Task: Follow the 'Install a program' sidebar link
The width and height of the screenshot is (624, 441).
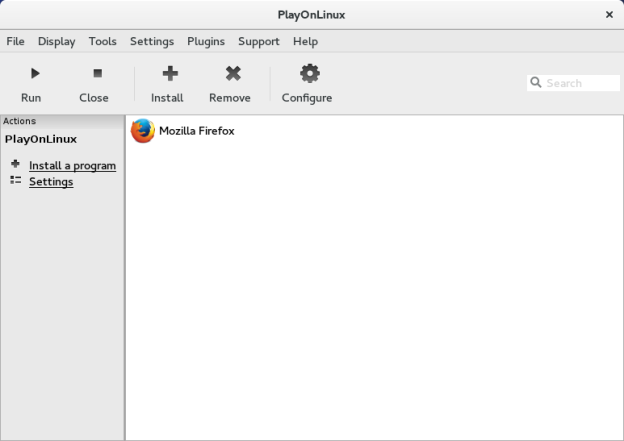Action: click(x=72, y=166)
